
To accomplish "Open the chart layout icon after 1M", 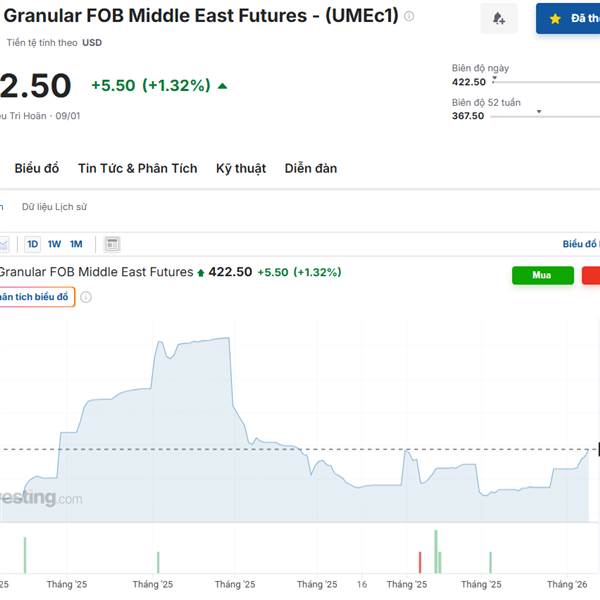I will click(x=112, y=244).
